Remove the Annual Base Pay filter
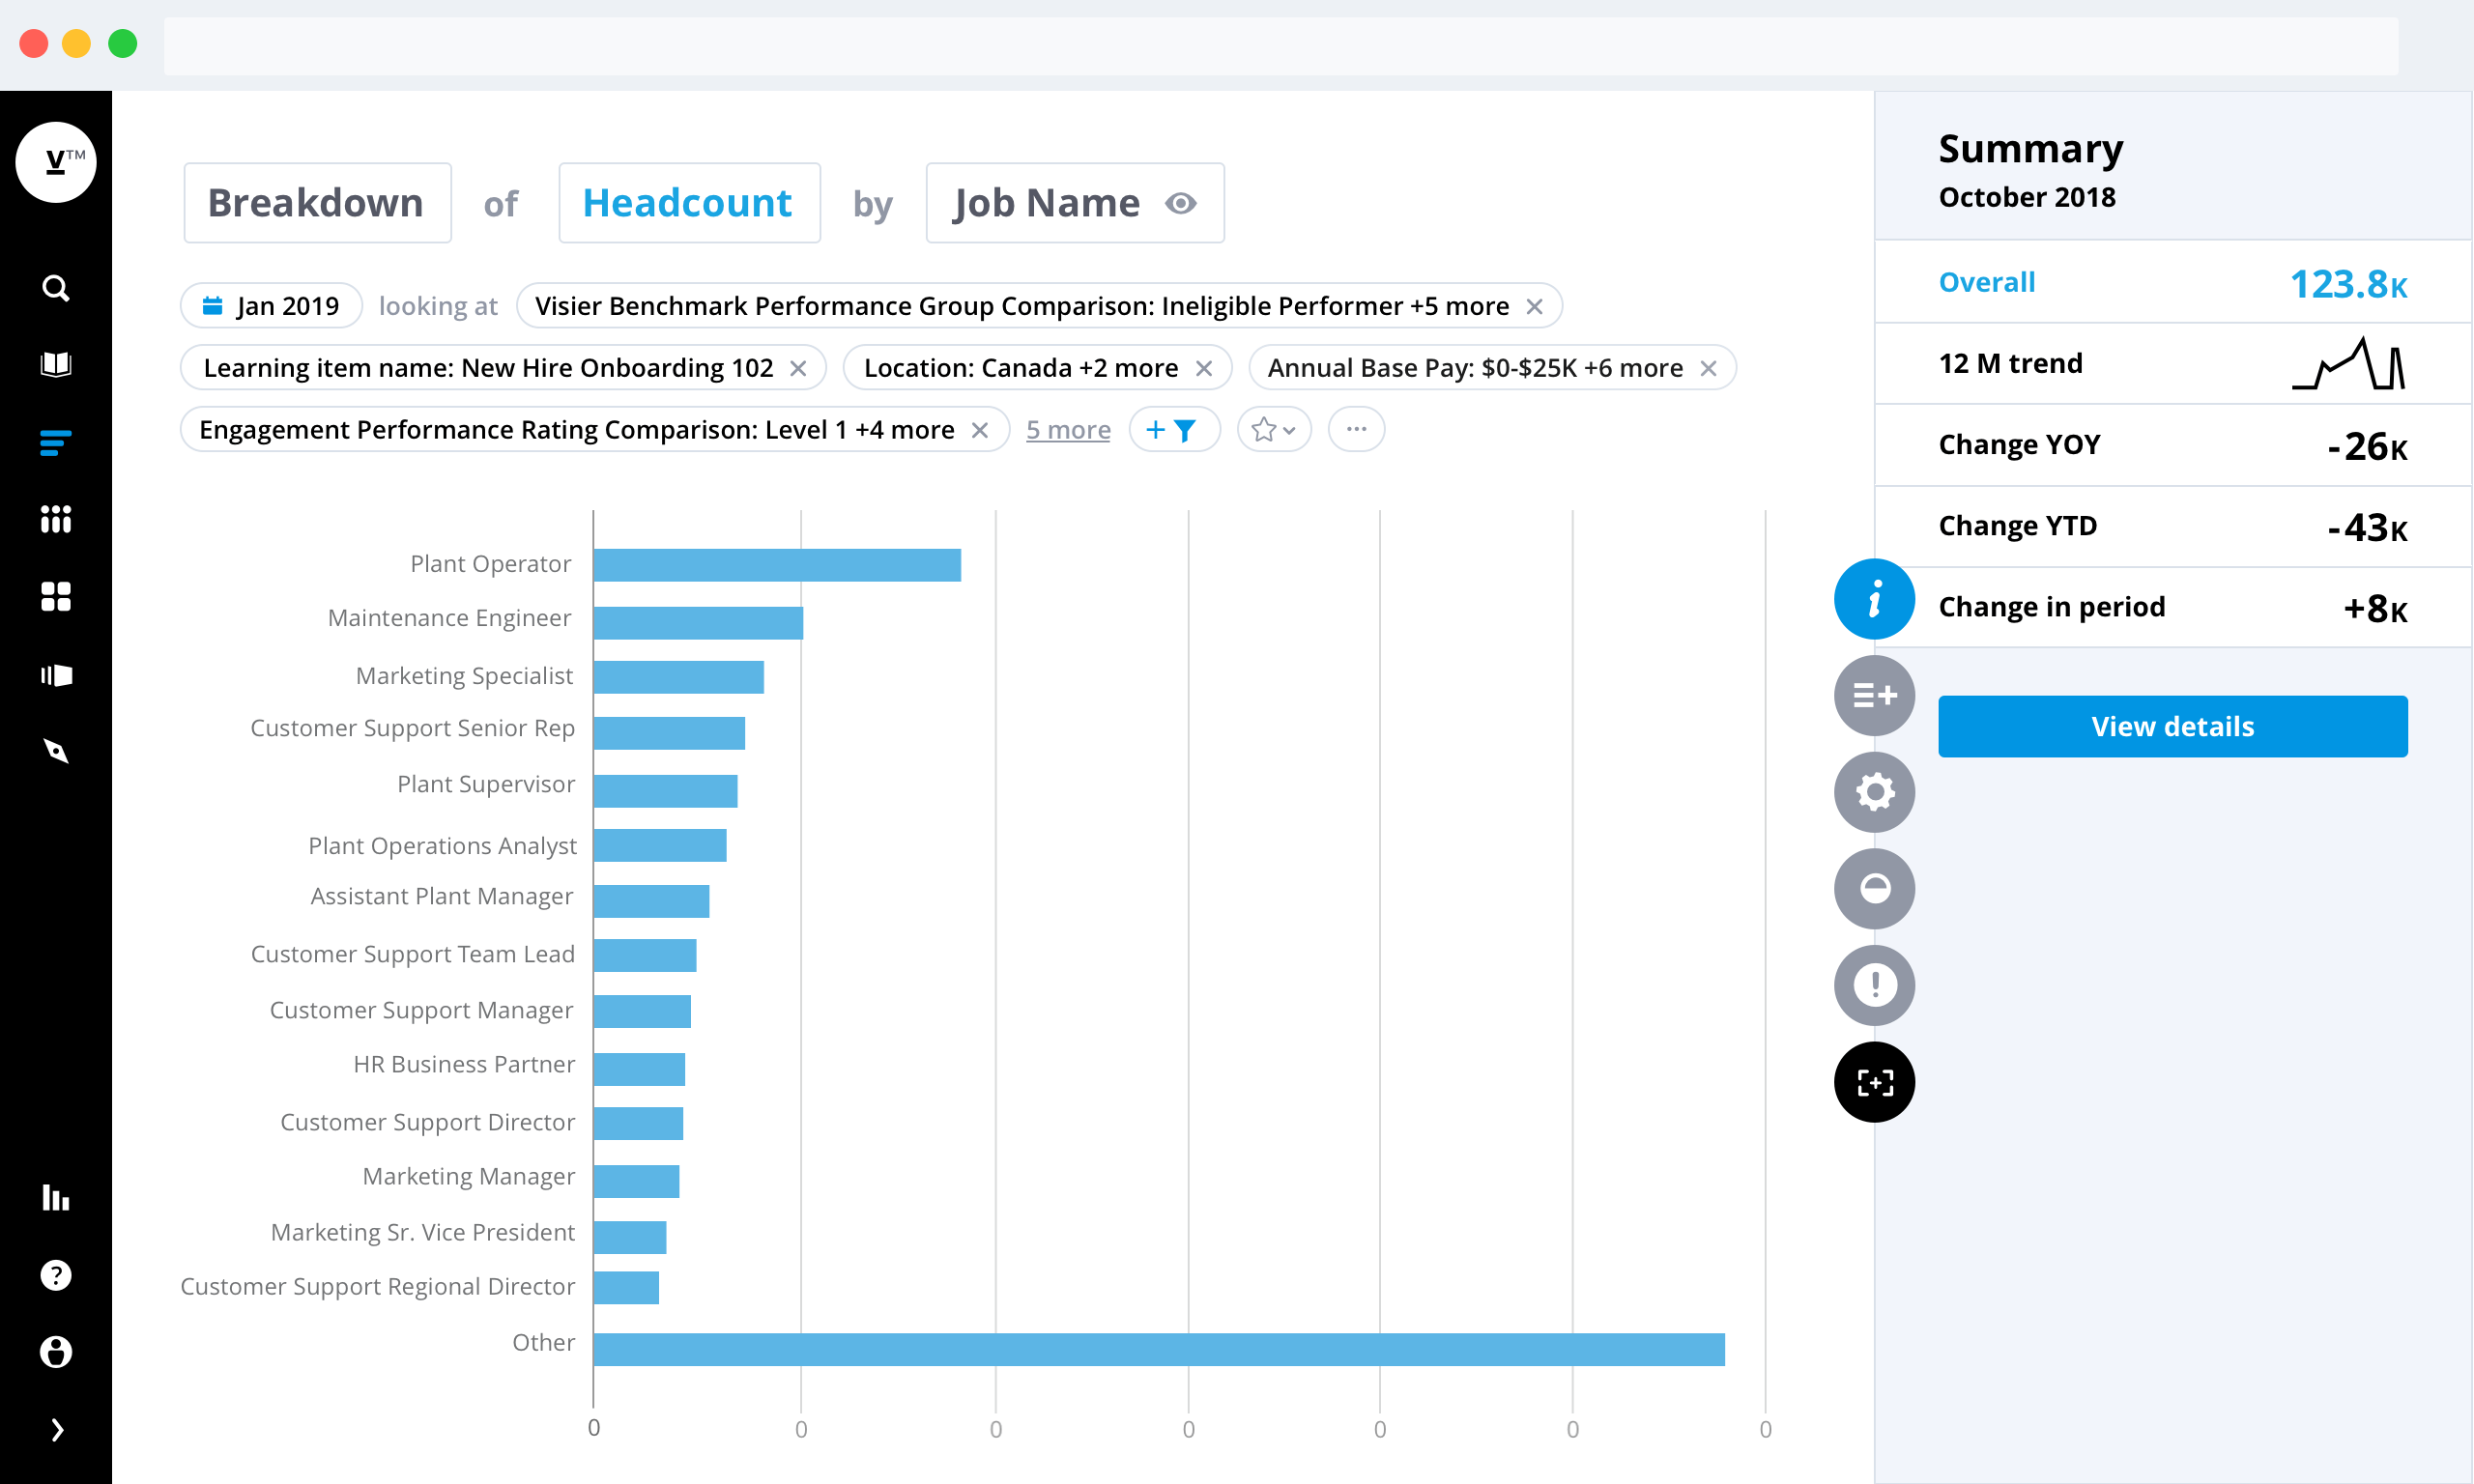Viewport: 2474px width, 1484px height. click(1709, 369)
